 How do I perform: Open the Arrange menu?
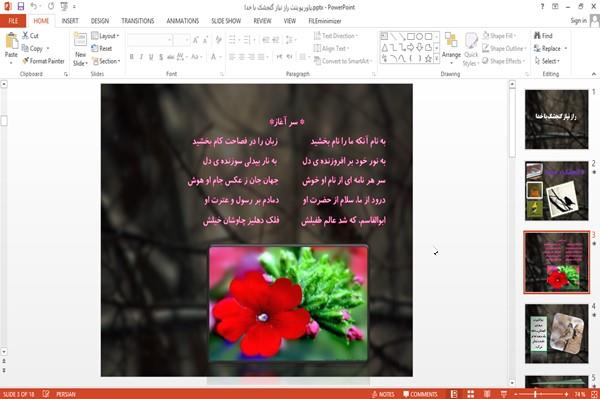[x=451, y=49]
